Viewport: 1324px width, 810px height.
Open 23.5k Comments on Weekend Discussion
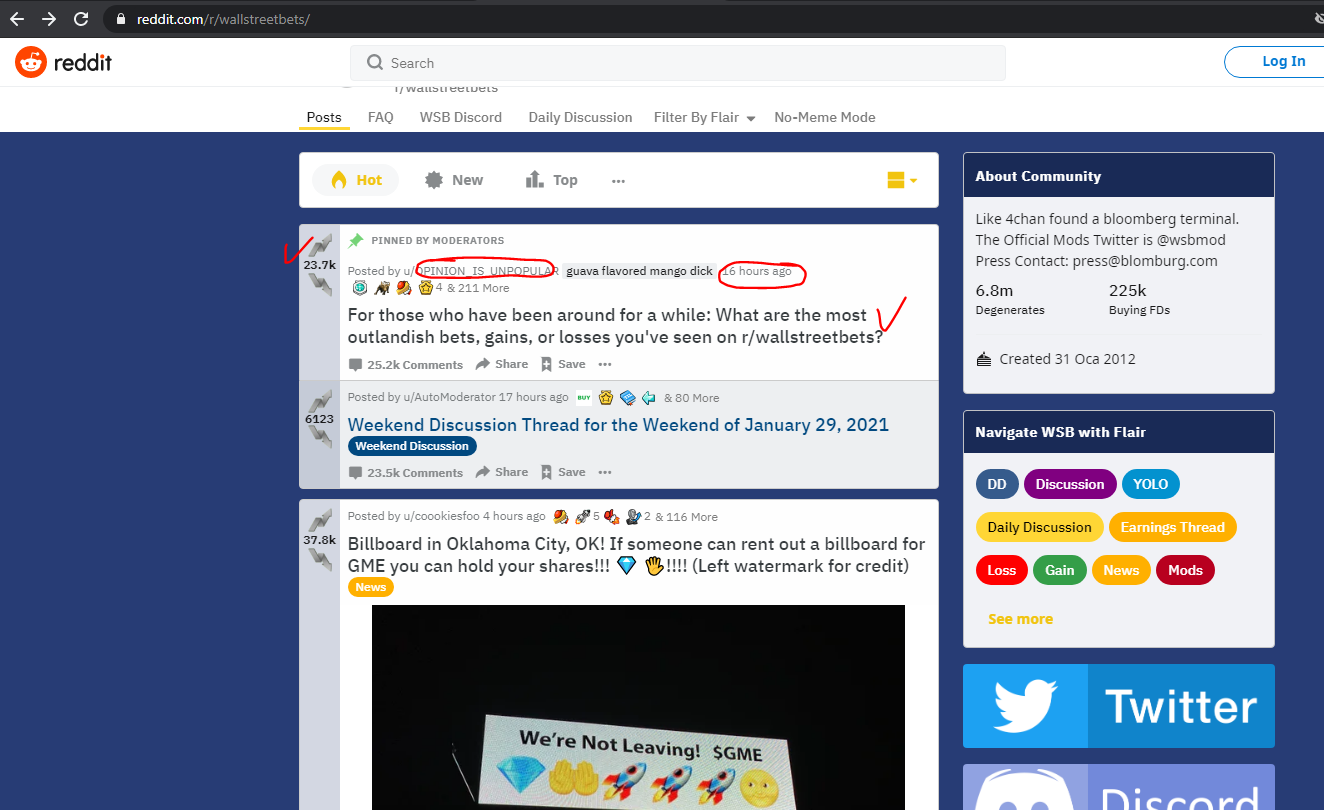[x=406, y=473]
